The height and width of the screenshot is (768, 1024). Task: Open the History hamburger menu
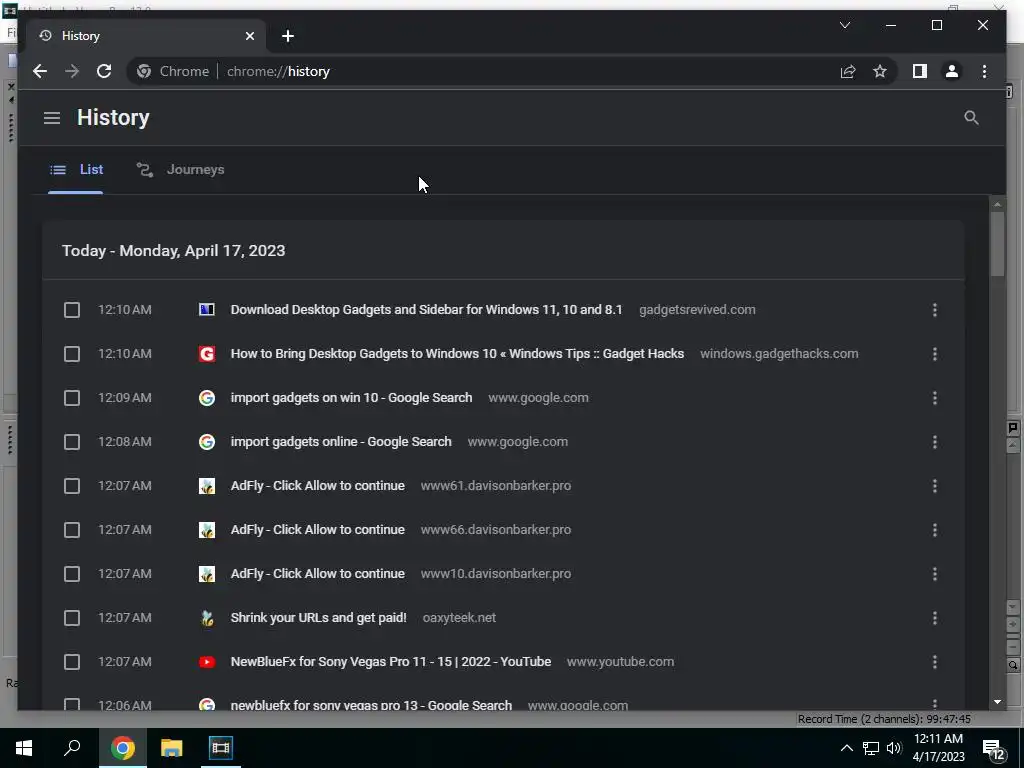pos(52,118)
